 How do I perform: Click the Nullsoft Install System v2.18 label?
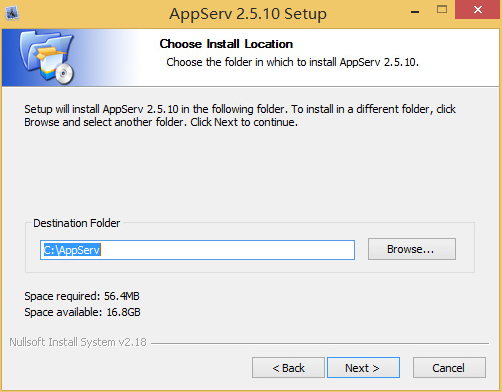pos(78,342)
